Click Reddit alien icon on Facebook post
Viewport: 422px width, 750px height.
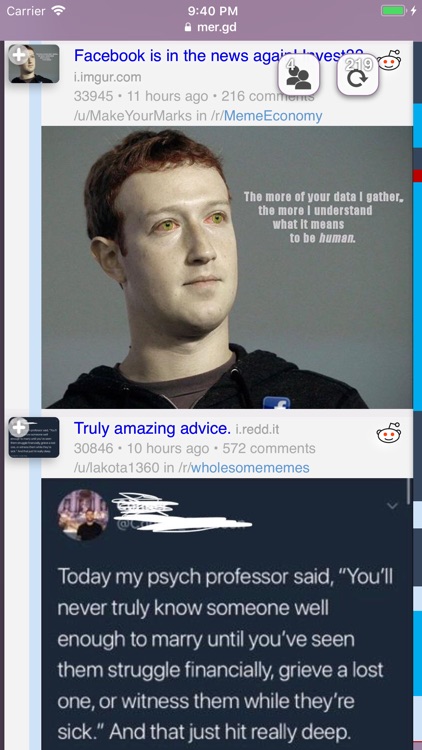pos(389,60)
